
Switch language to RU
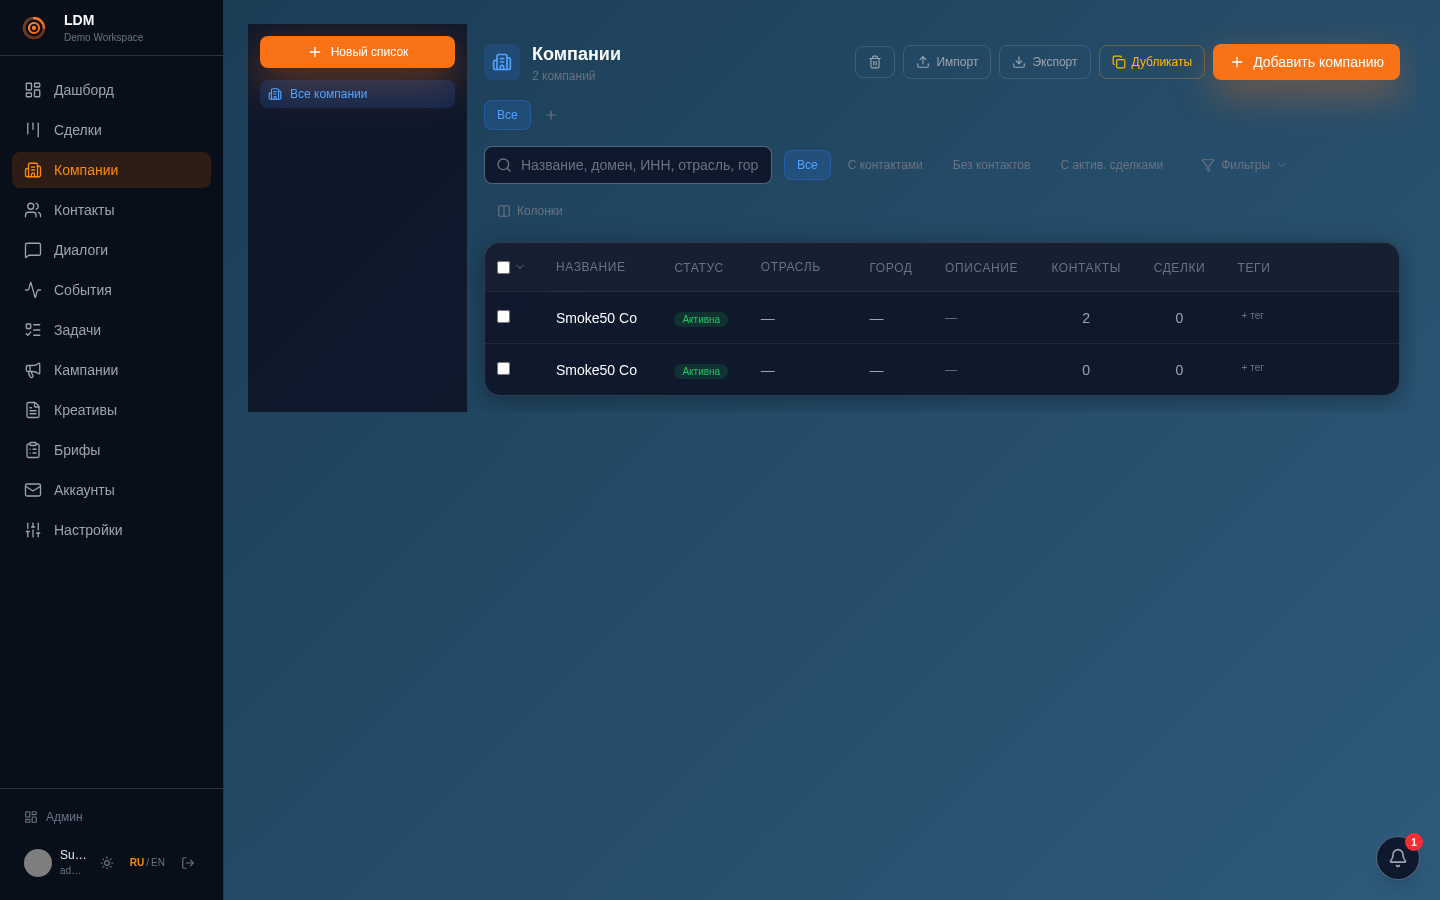(x=137, y=863)
